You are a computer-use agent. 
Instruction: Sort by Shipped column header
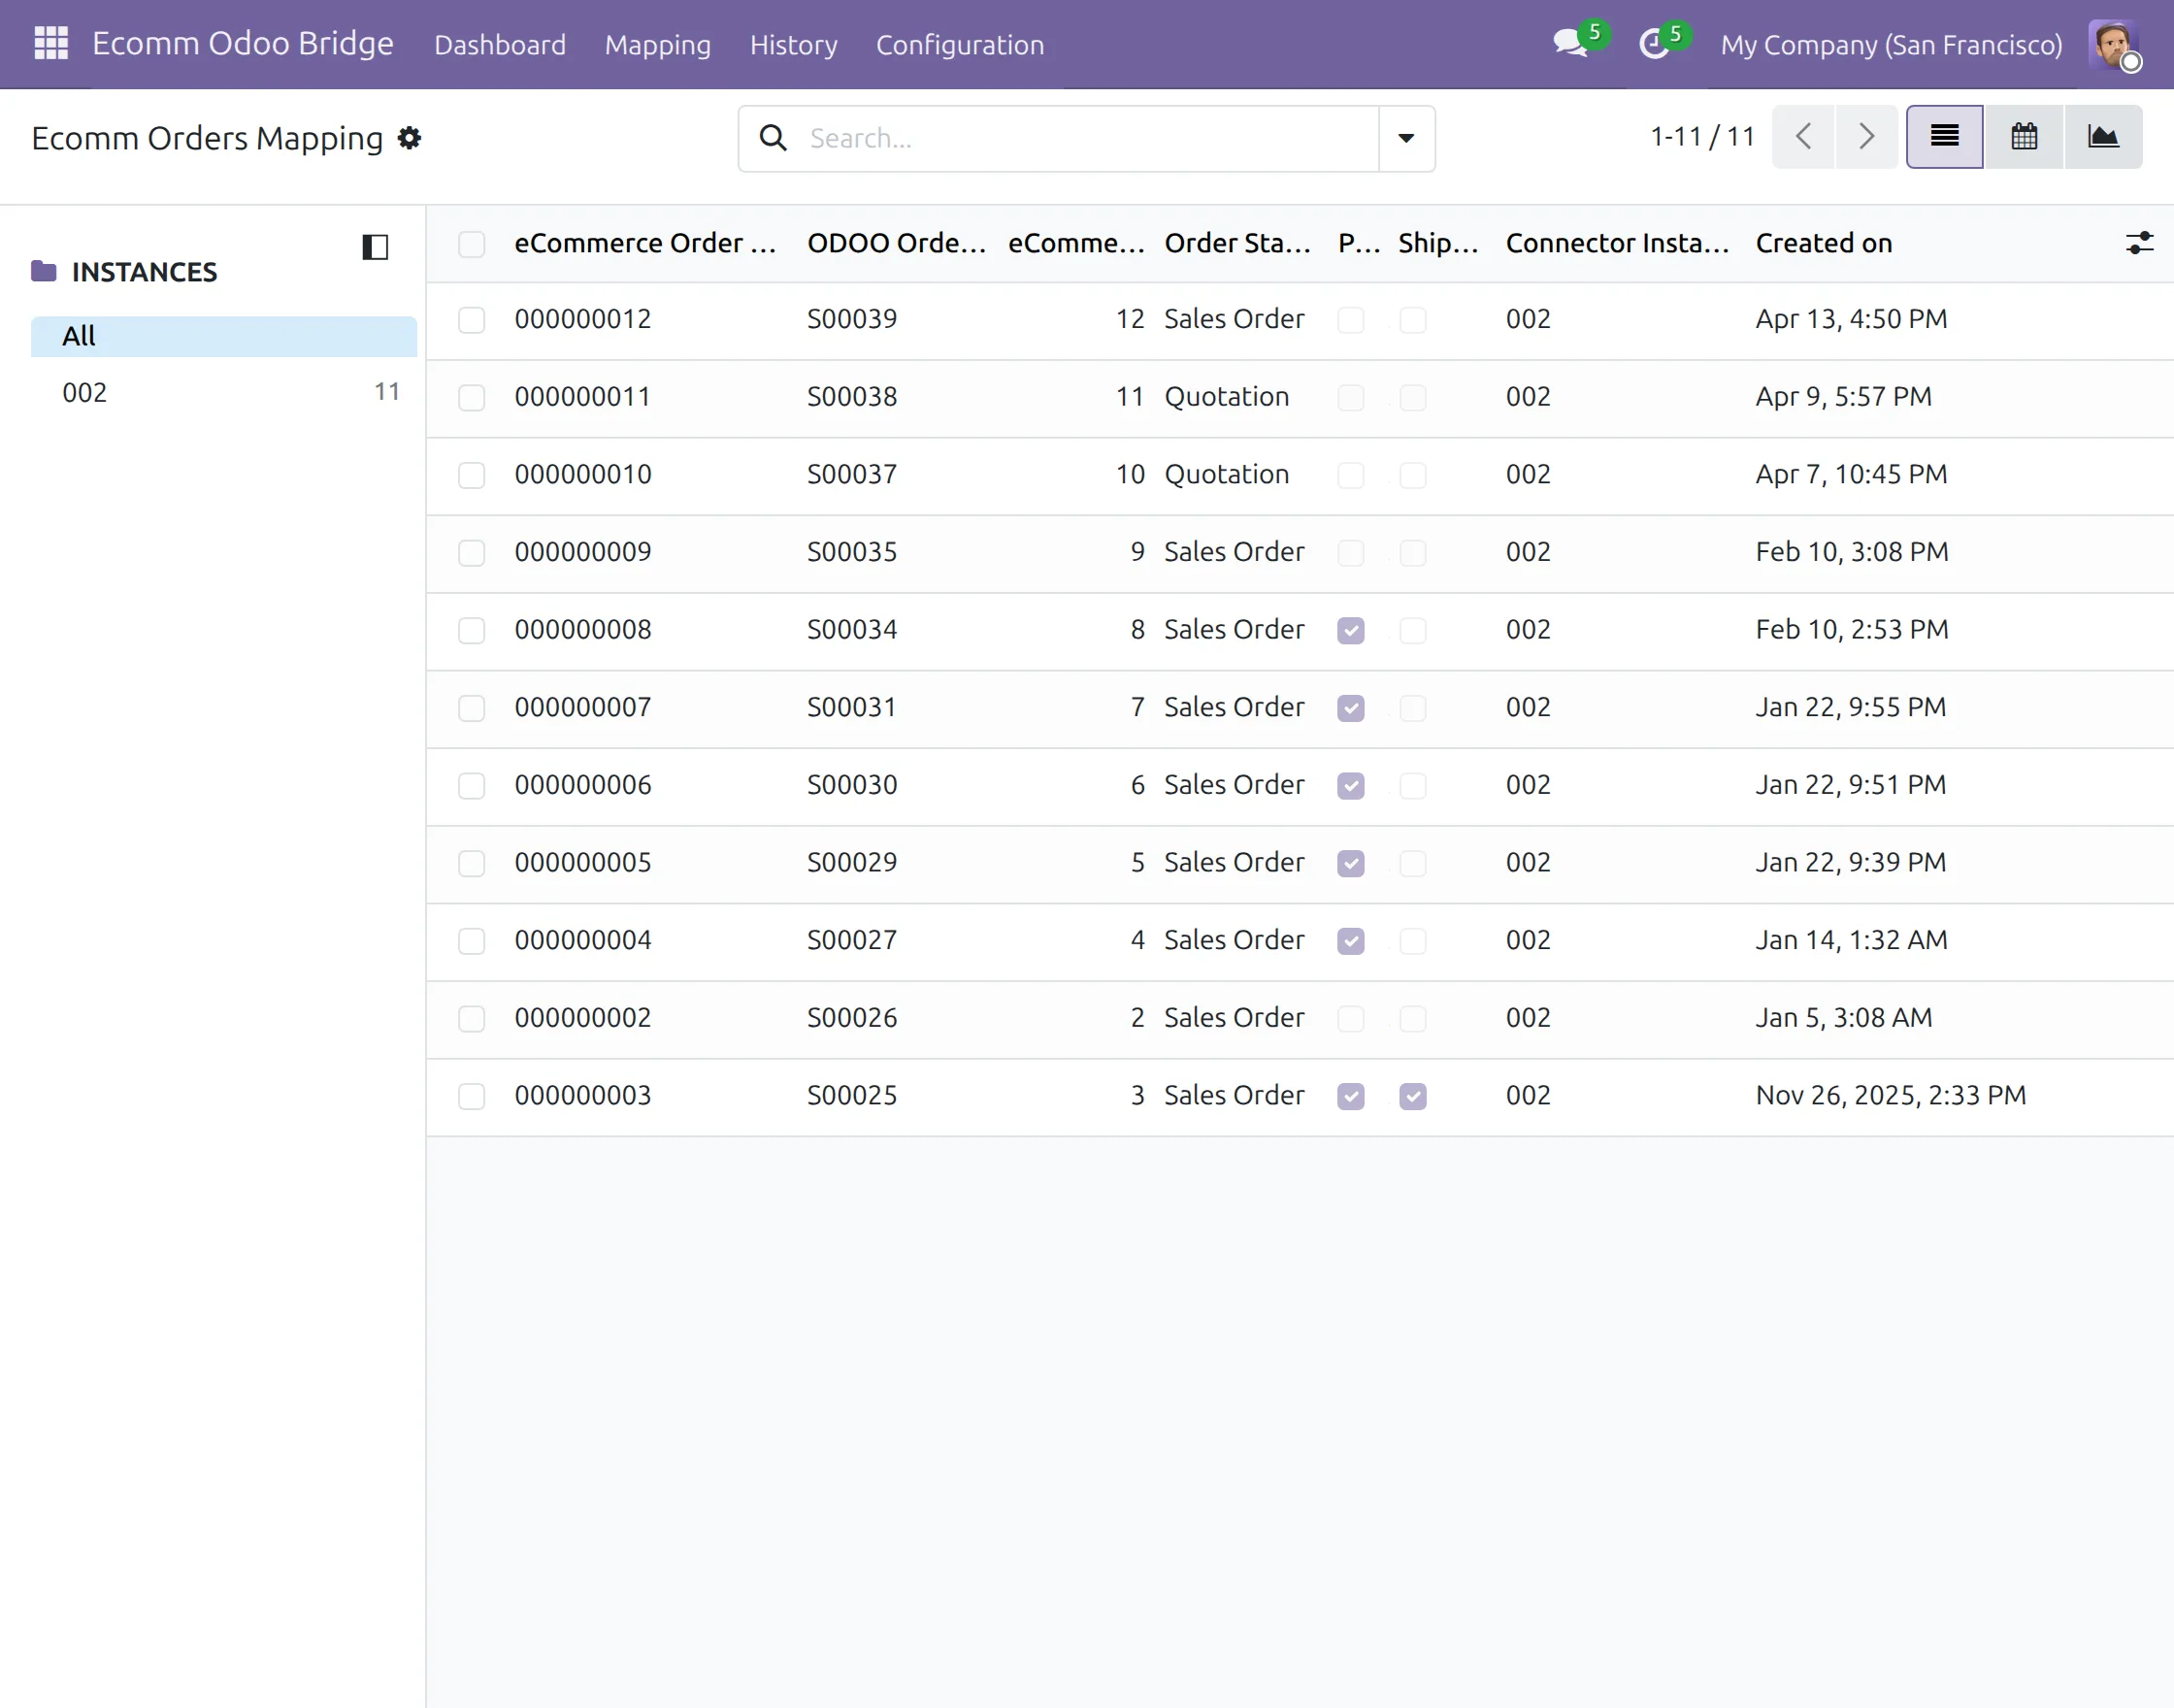(x=1438, y=243)
